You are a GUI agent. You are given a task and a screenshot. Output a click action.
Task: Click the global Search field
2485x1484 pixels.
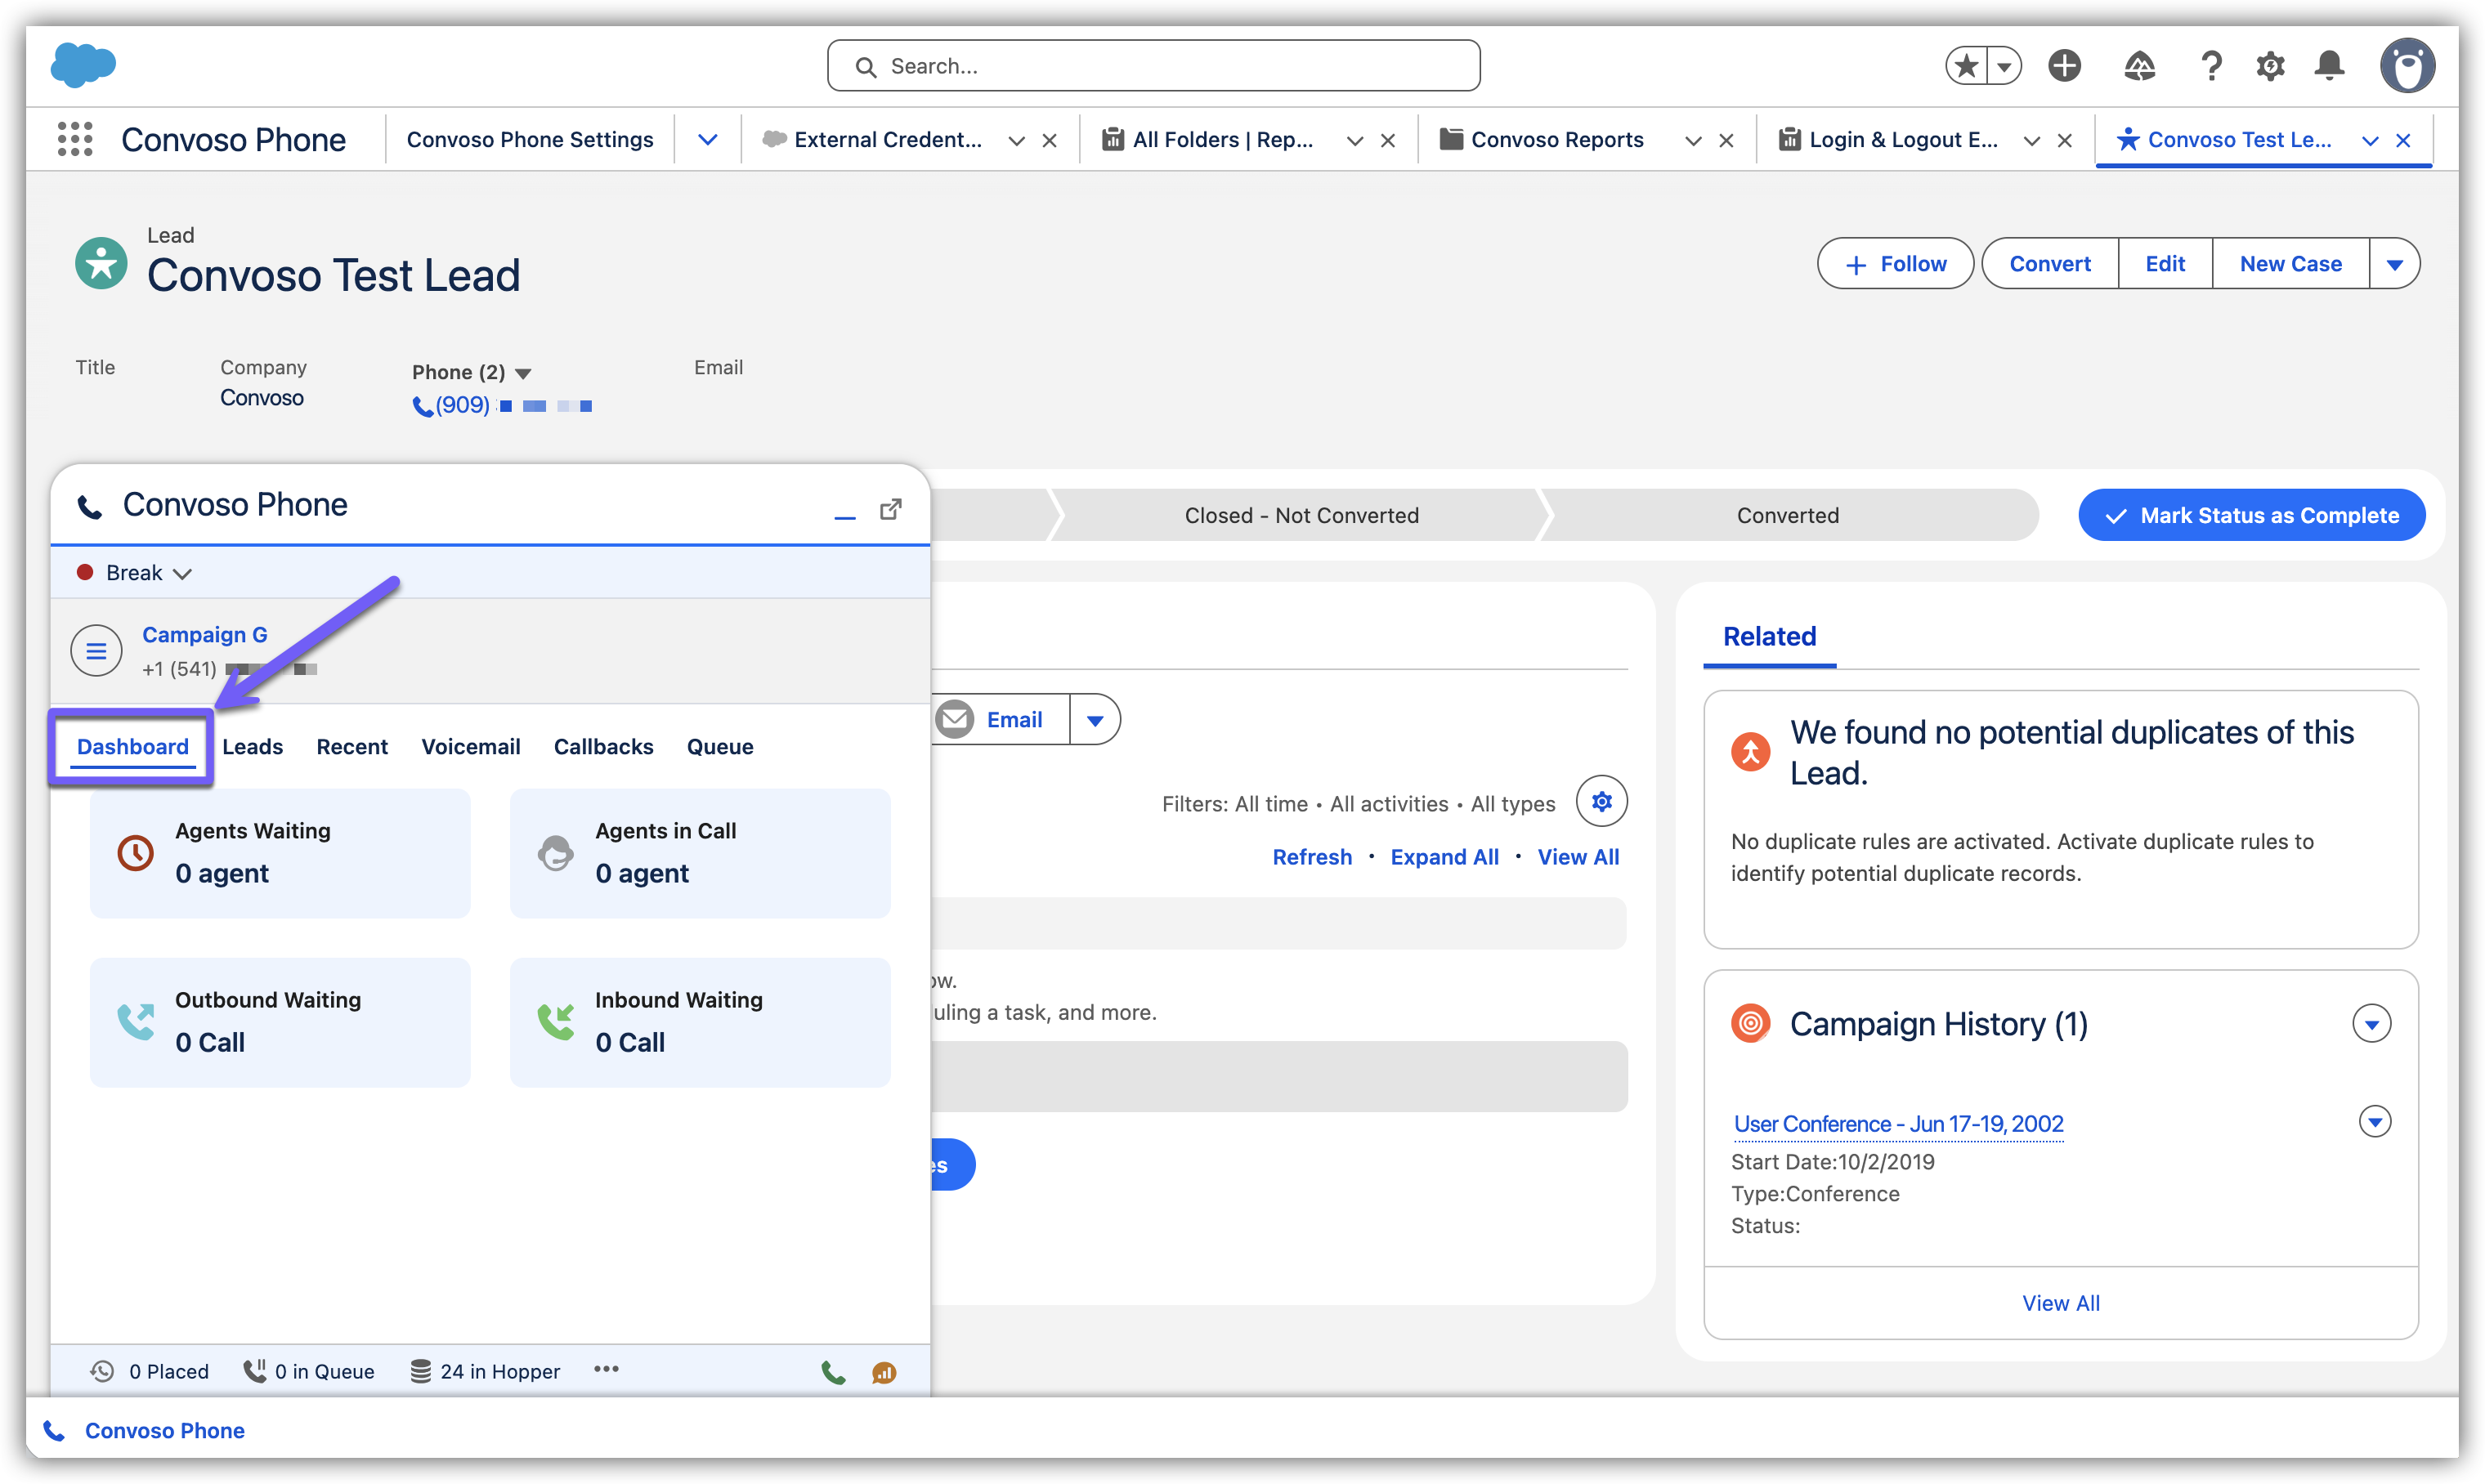[1153, 66]
